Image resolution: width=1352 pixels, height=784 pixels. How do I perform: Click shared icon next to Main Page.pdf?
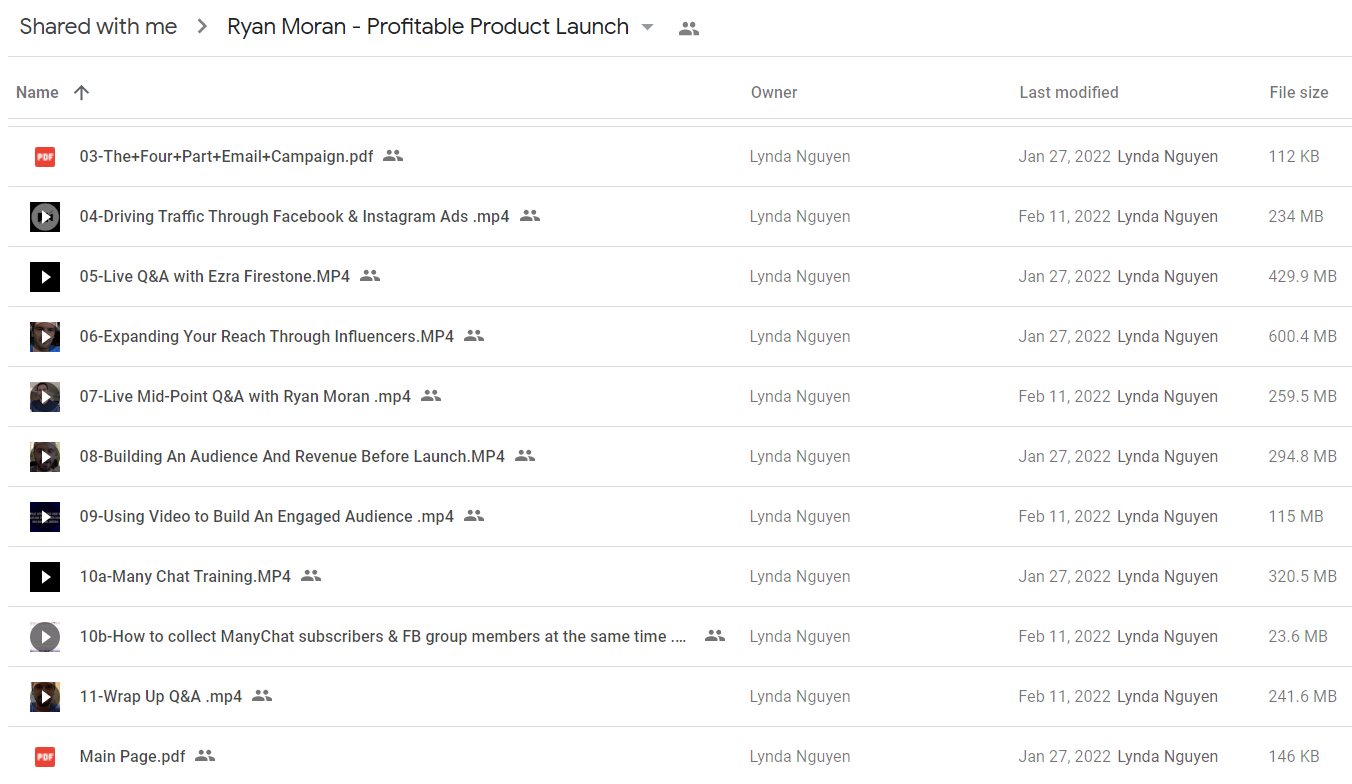click(x=205, y=756)
